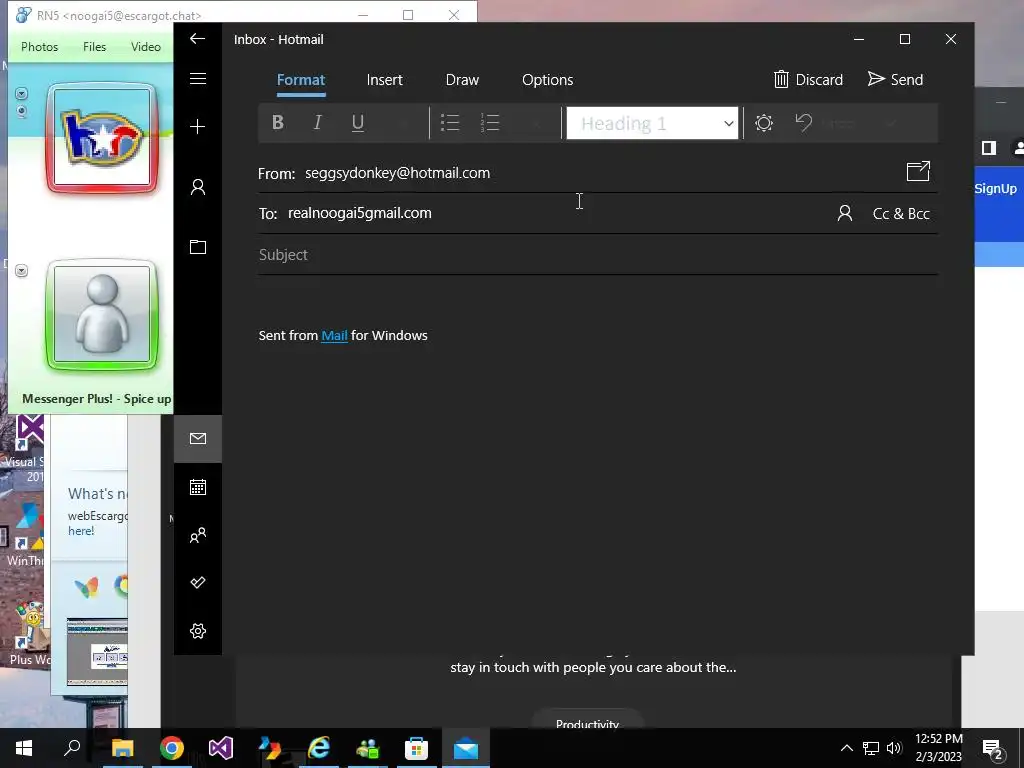1024x768 pixels.
Task: Expand the Mail hamburger navigation menu
Action: click(x=198, y=78)
